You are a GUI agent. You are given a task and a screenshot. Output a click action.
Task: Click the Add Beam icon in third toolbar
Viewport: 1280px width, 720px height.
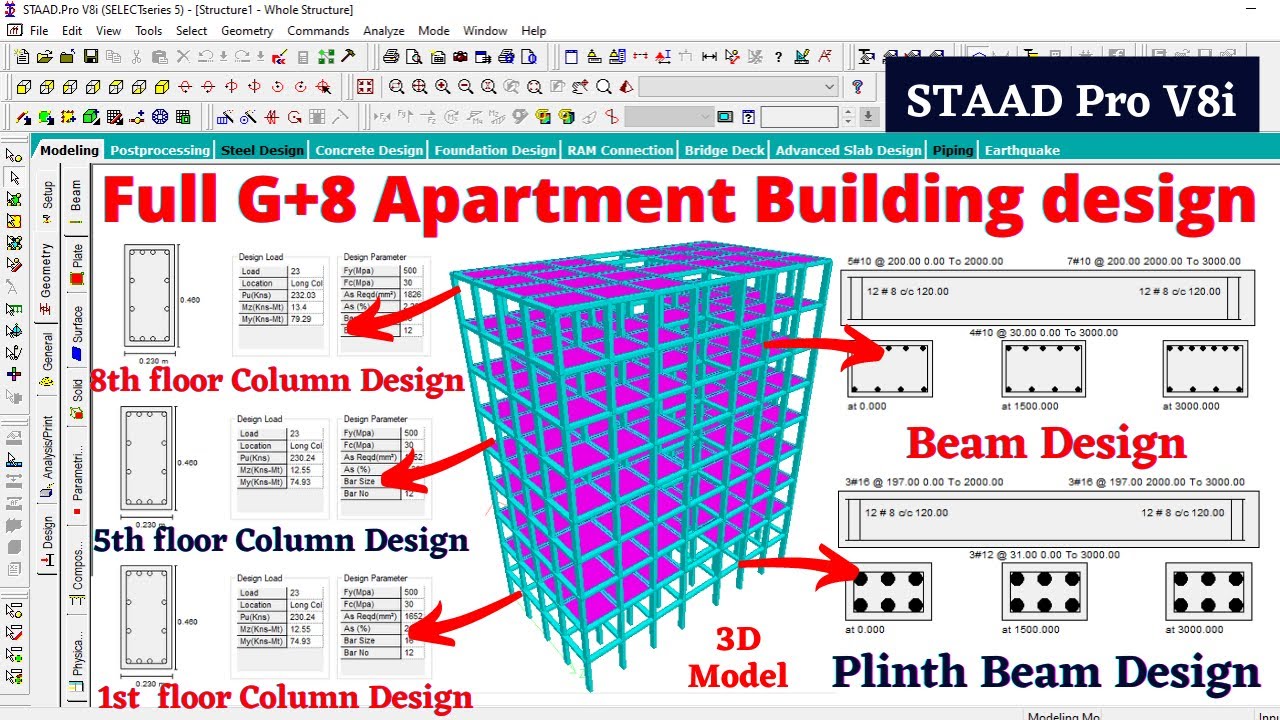[x=22, y=117]
